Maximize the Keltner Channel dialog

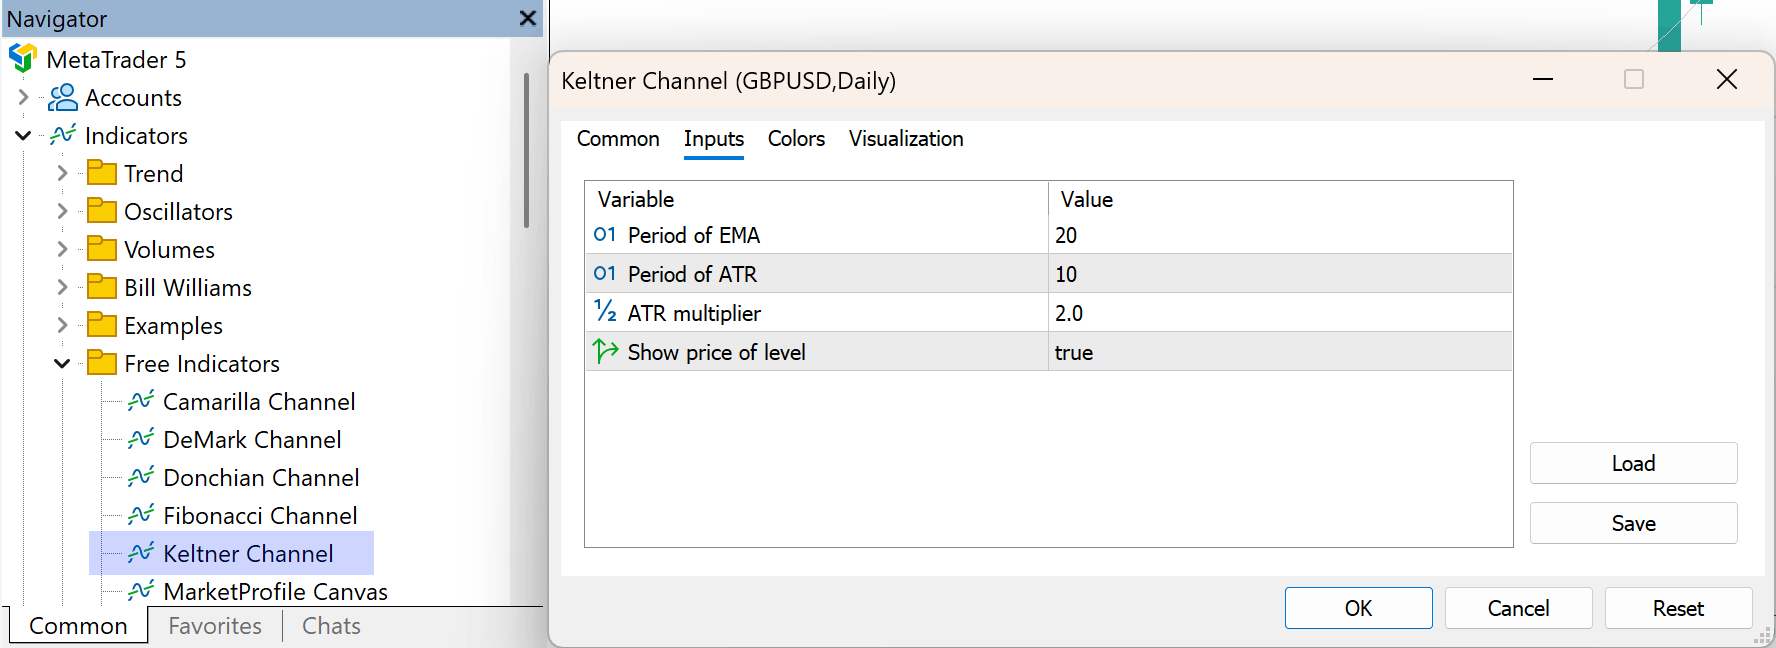pyautogui.click(x=1634, y=79)
